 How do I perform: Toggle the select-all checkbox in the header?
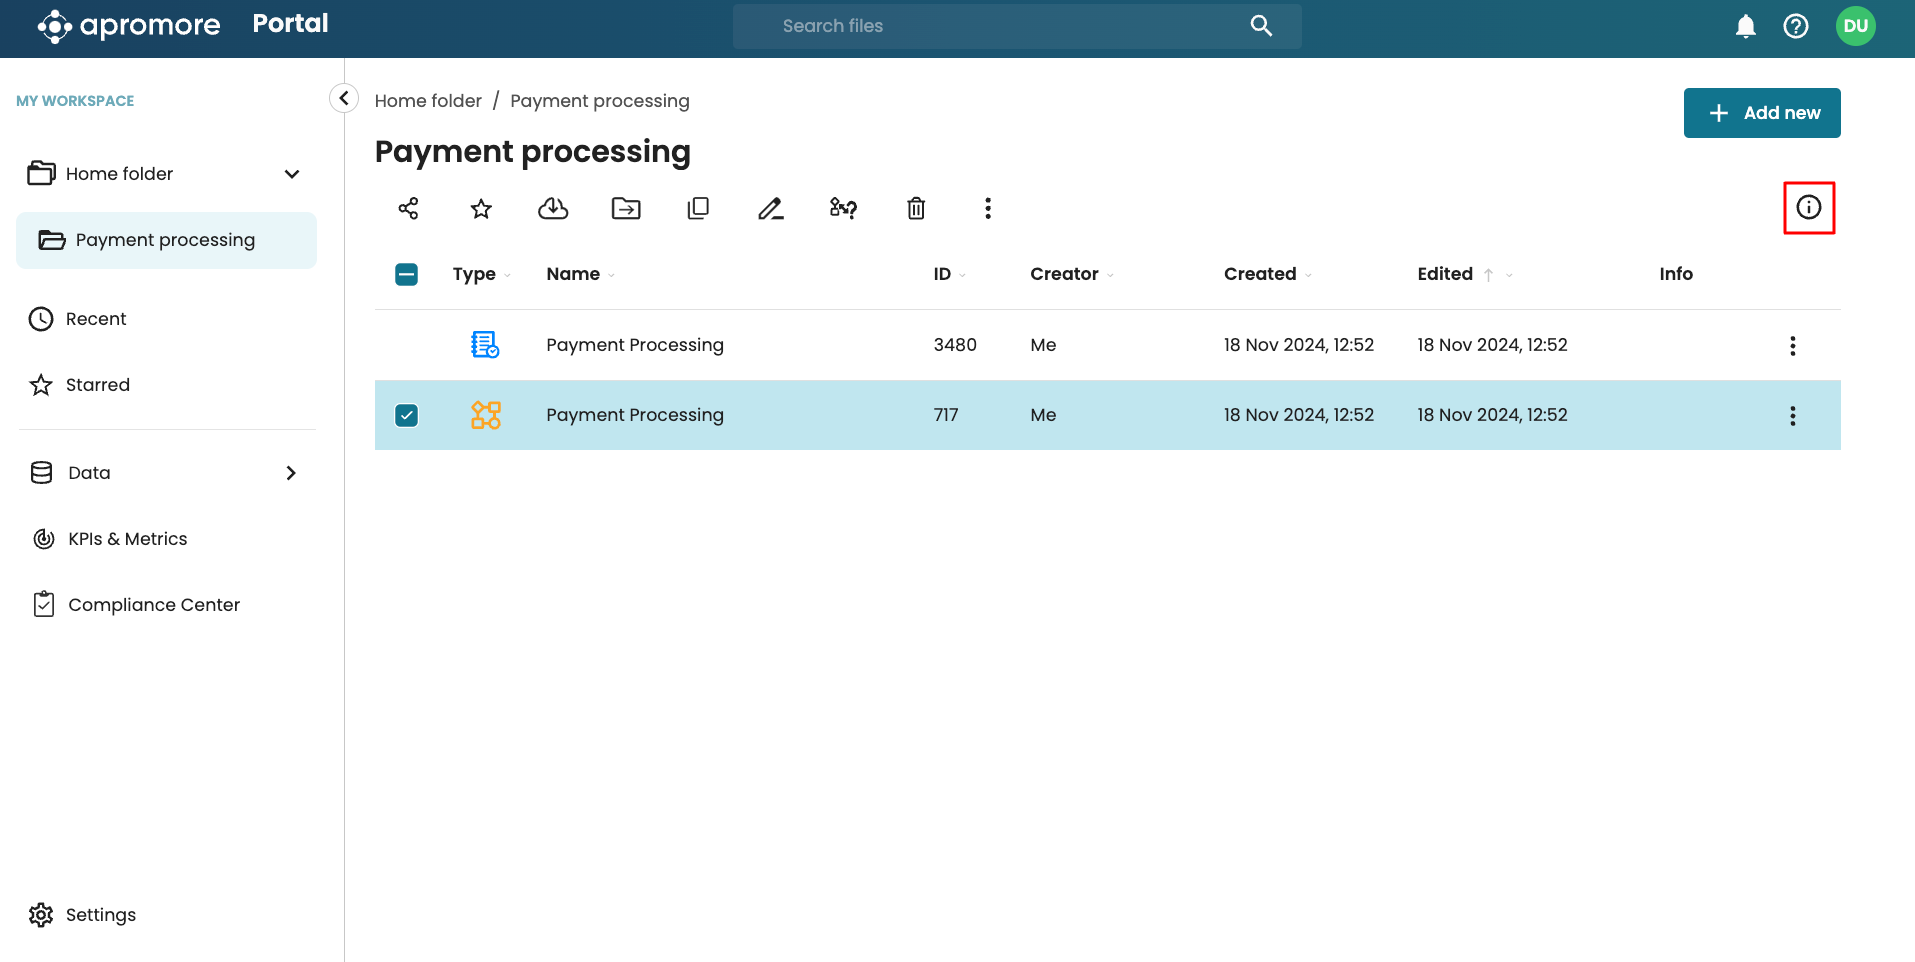point(407,274)
